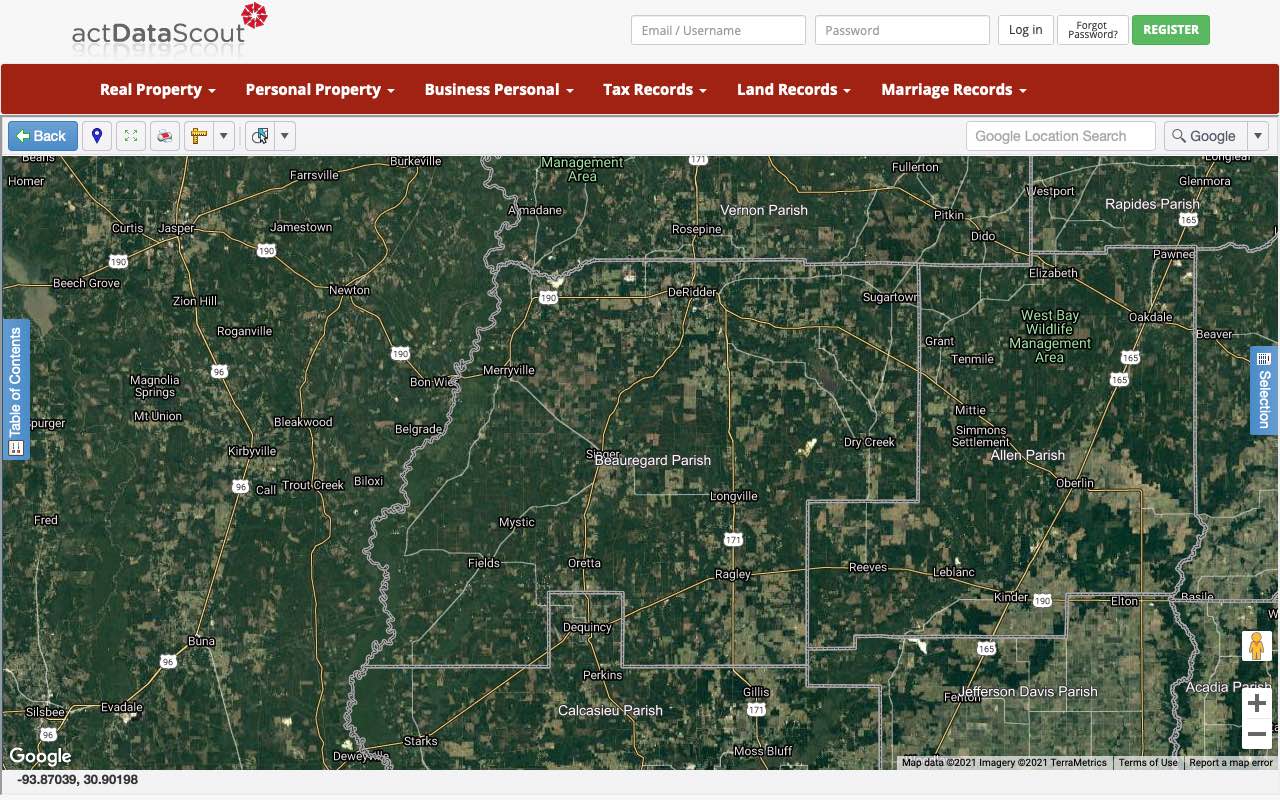The height and width of the screenshot is (800, 1280).
Task: Click the zoom to full extent icon
Action: coord(131,136)
